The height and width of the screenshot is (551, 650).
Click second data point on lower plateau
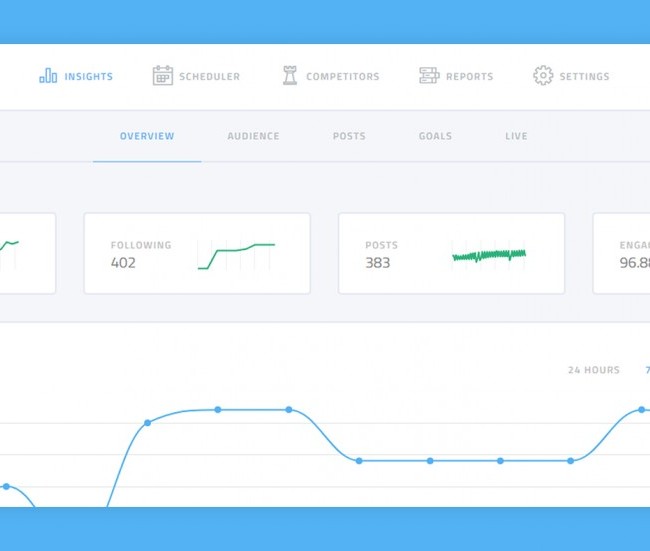(430, 461)
